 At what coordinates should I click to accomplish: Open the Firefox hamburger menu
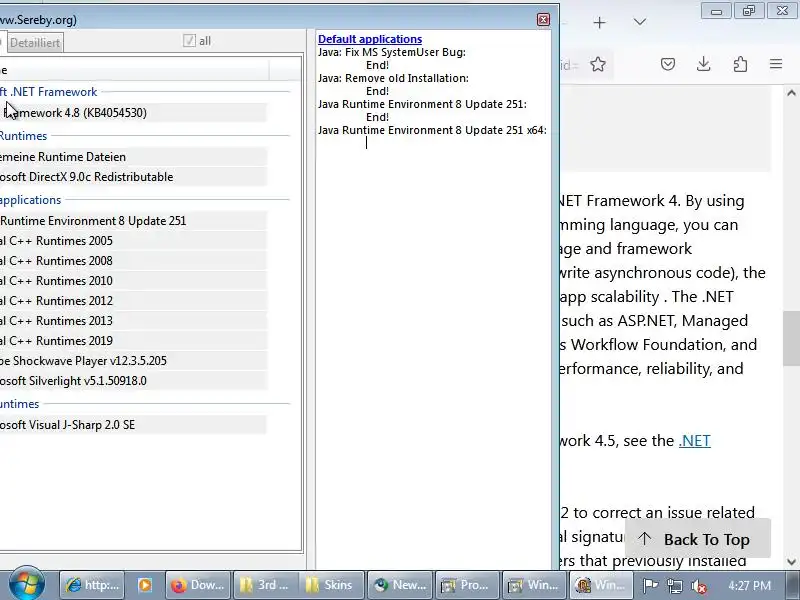776,64
